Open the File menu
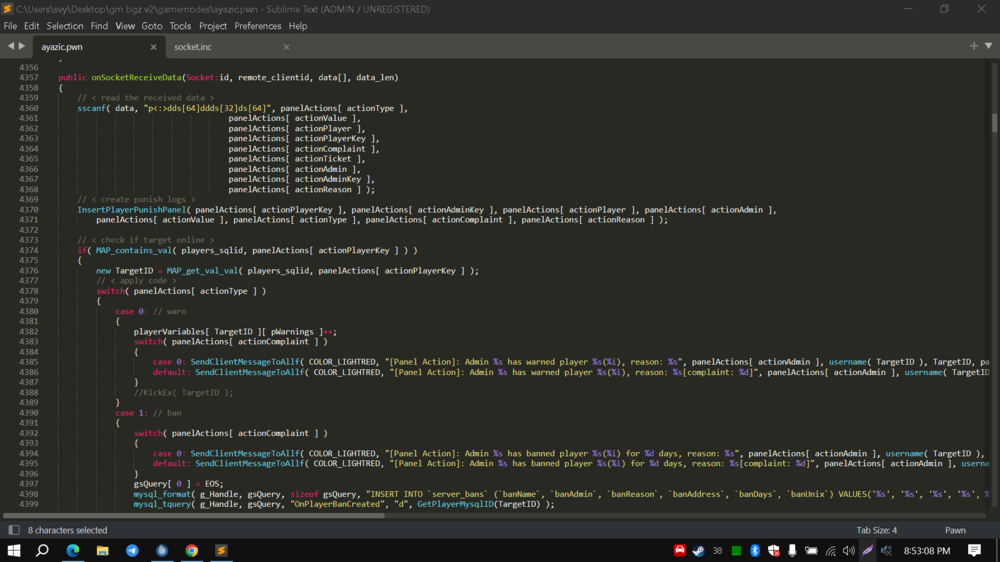 (x=10, y=26)
